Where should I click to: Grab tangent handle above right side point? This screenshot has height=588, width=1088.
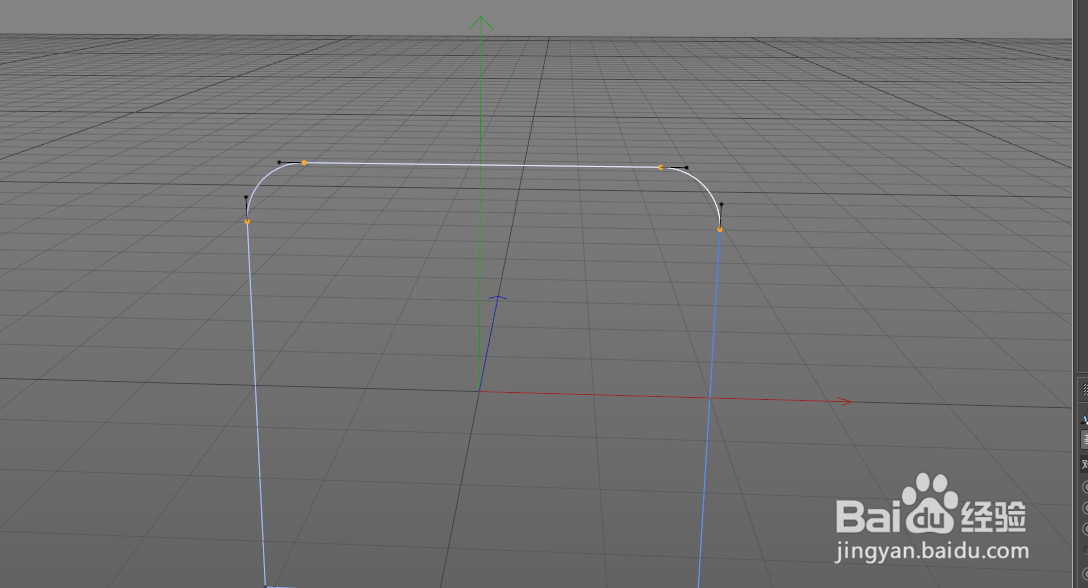coord(721,204)
